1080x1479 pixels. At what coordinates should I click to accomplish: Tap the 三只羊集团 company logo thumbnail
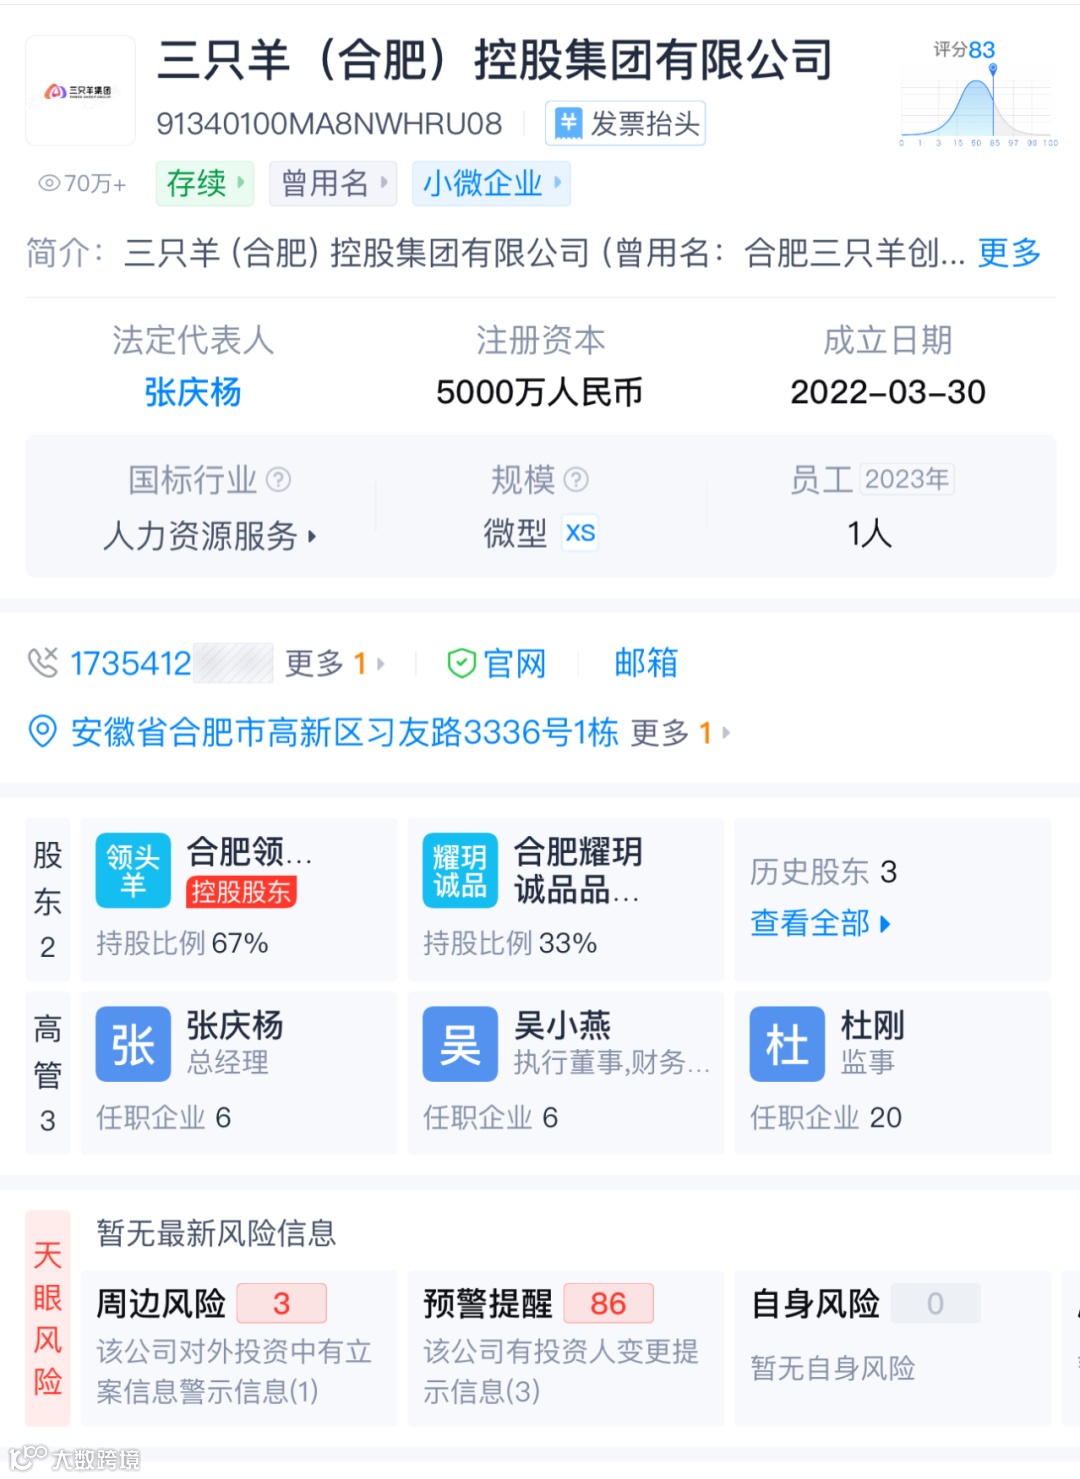(x=80, y=91)
